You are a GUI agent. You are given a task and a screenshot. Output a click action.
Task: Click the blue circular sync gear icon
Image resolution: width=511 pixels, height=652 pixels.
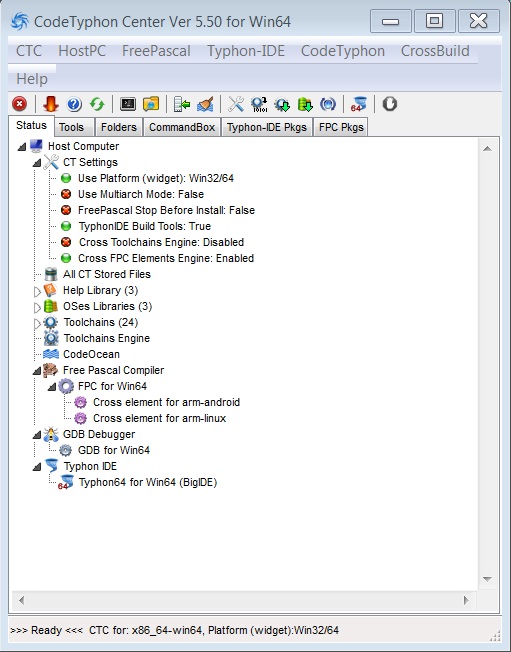click(x=328, y=104)
